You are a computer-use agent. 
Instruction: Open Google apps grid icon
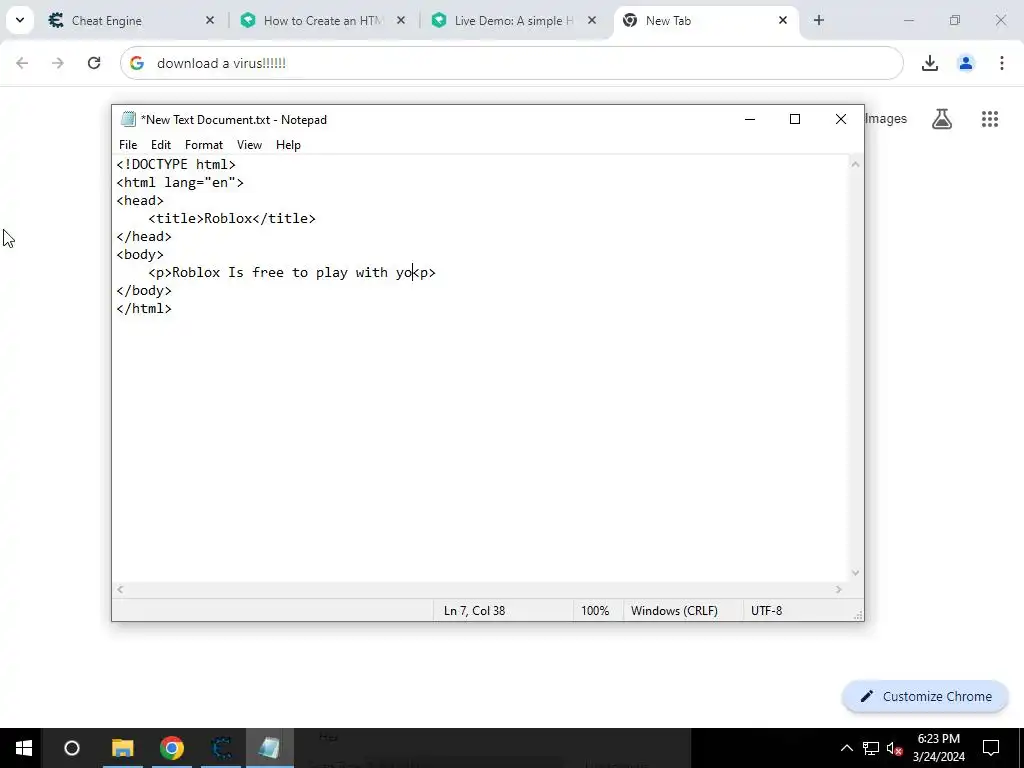990,119
